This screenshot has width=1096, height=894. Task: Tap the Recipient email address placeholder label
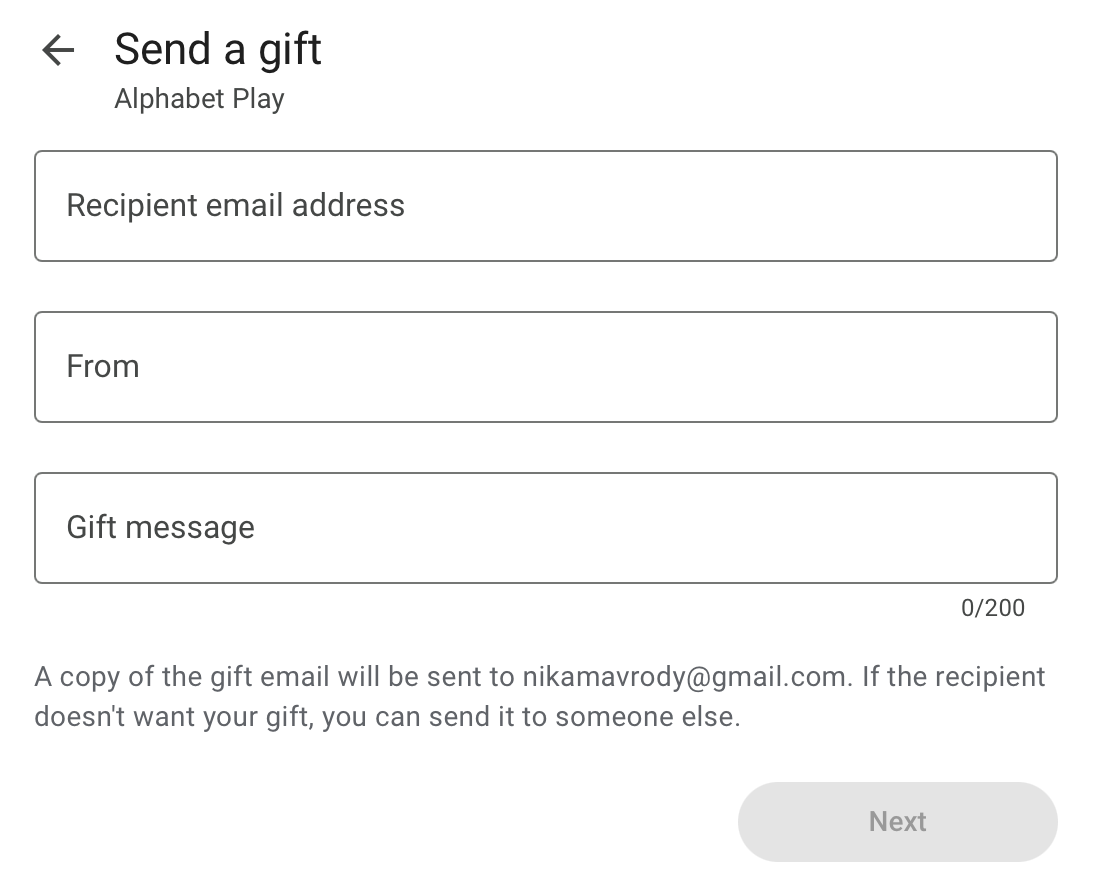pyautogui.click(x=235, y=205)
